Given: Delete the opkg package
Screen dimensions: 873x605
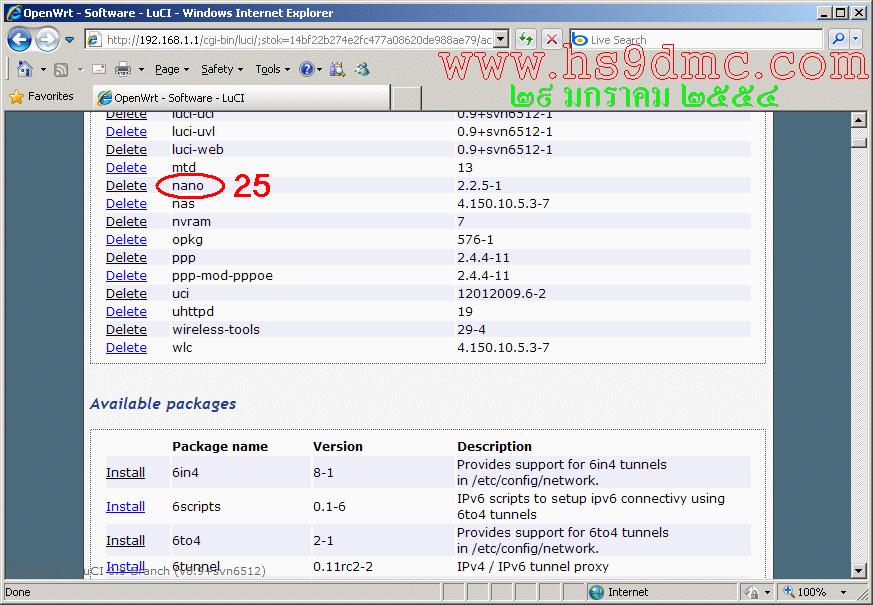Looking at the screenshot, I should pyautogui.click(x=126, y=239).
